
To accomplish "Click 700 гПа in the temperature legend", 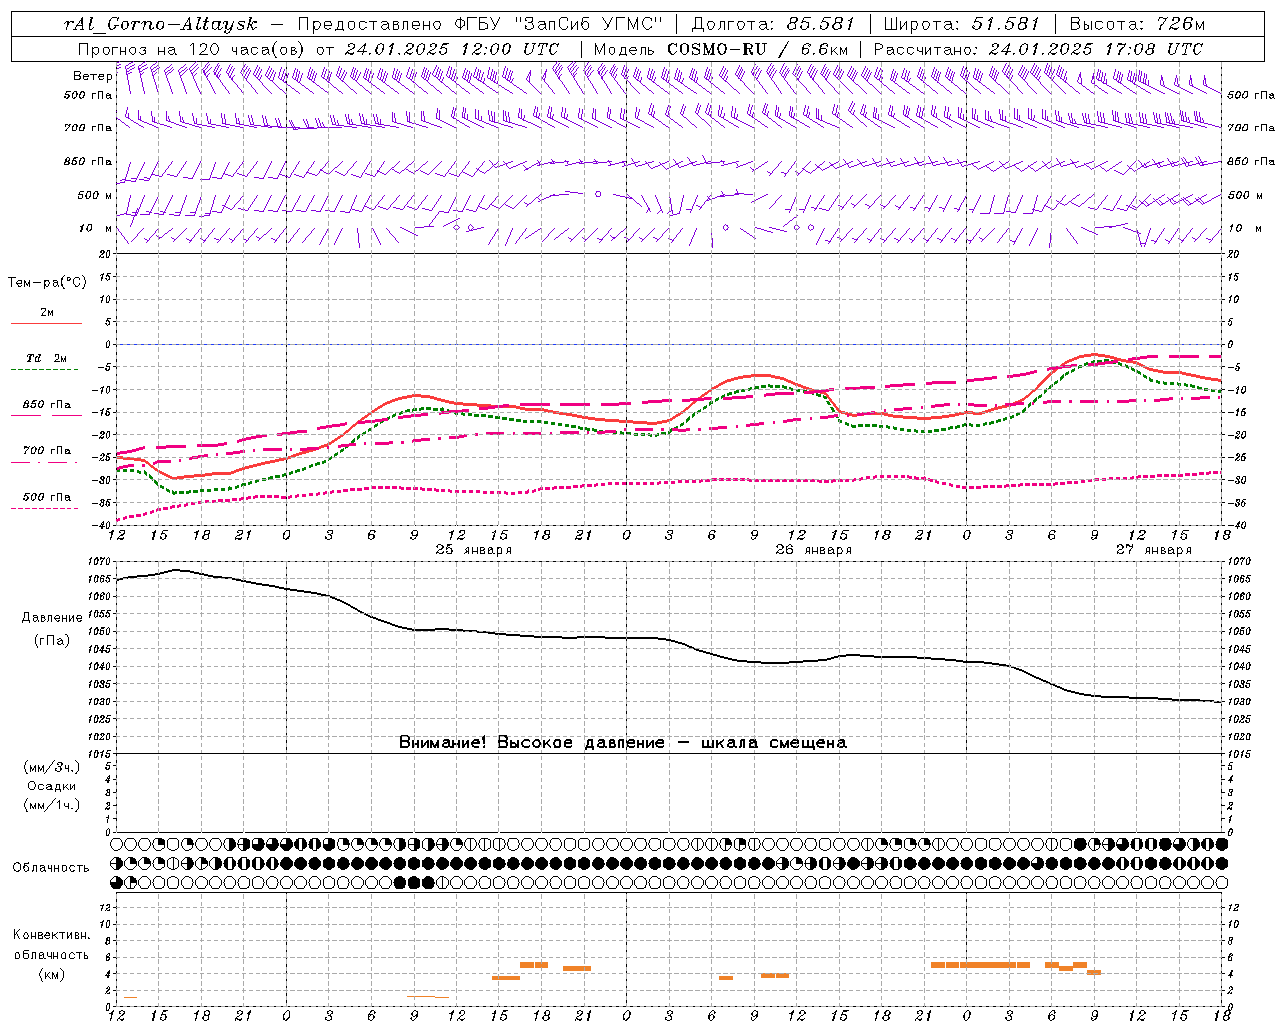I will point(47,451).
